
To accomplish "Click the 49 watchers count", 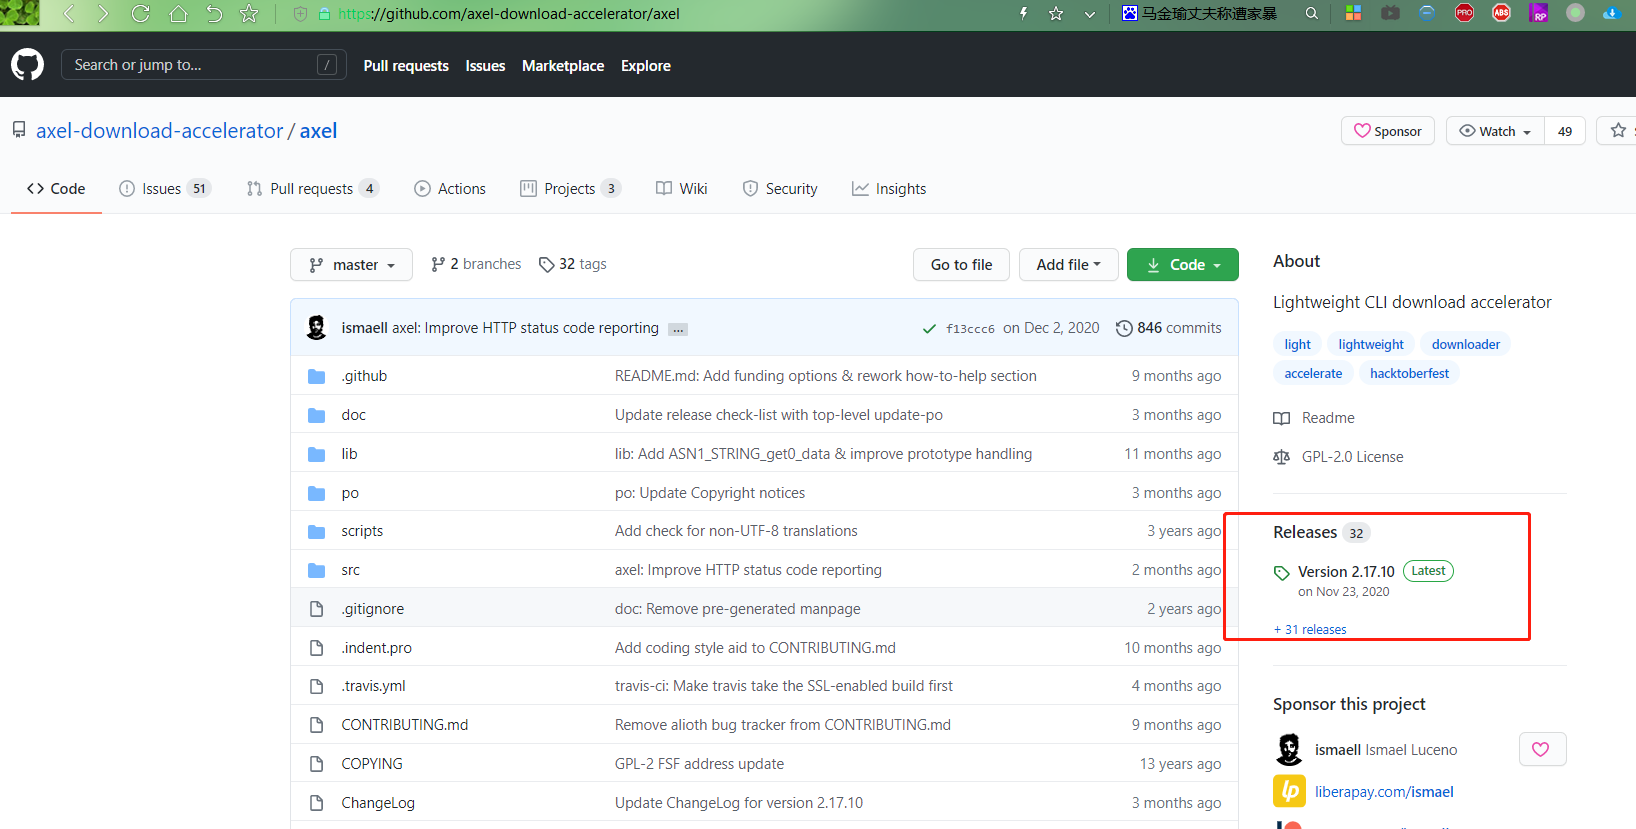I will tap(1565, 131).
